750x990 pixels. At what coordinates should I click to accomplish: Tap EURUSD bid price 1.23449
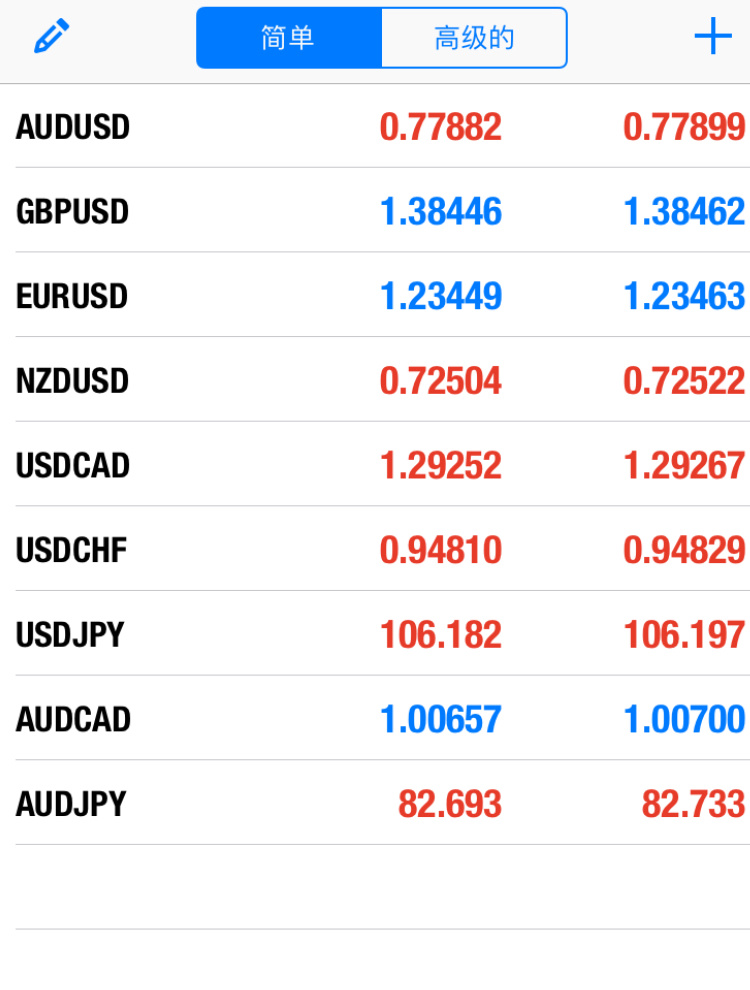tap(441, 296)
